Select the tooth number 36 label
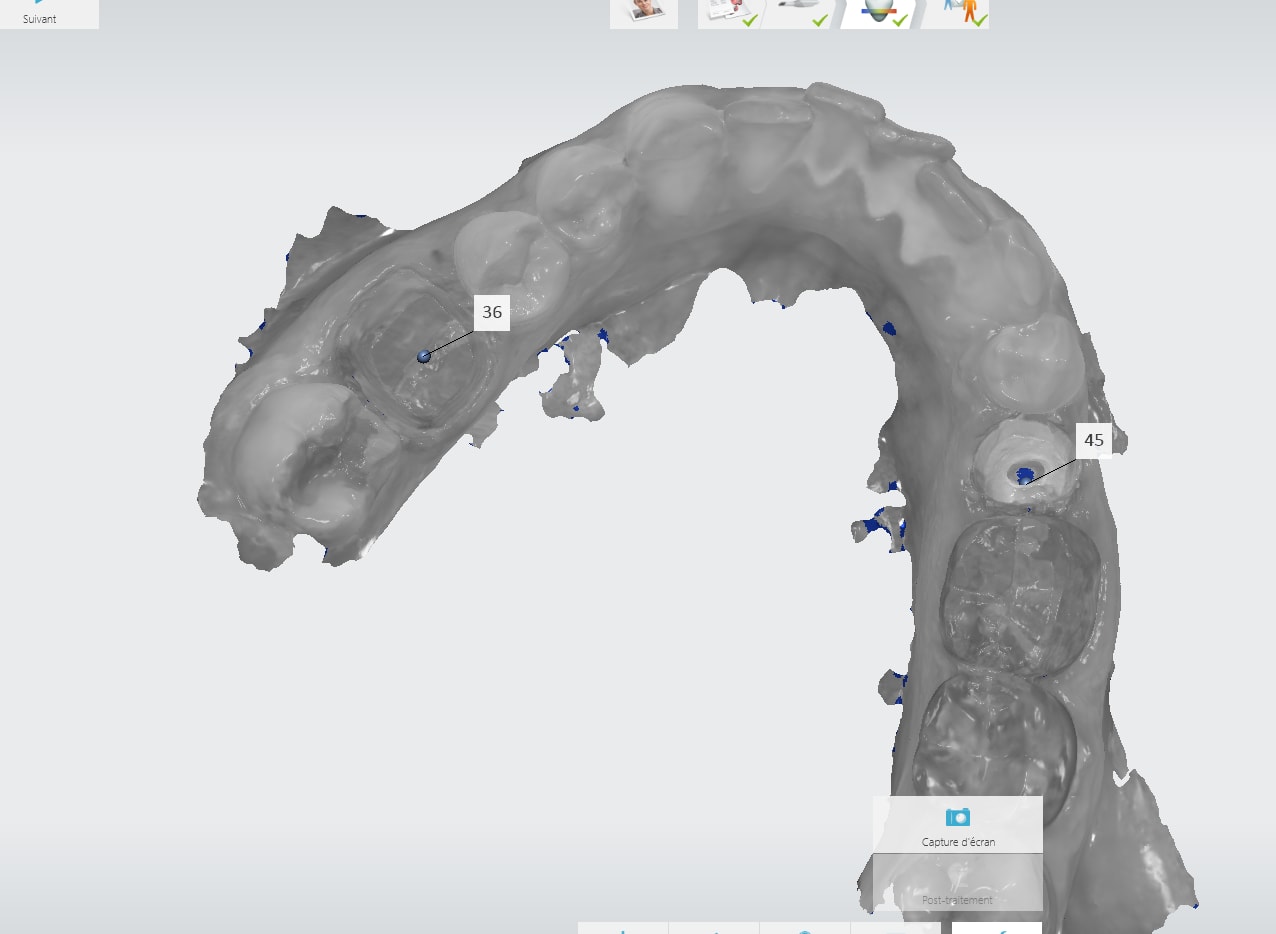 point(492,312)
